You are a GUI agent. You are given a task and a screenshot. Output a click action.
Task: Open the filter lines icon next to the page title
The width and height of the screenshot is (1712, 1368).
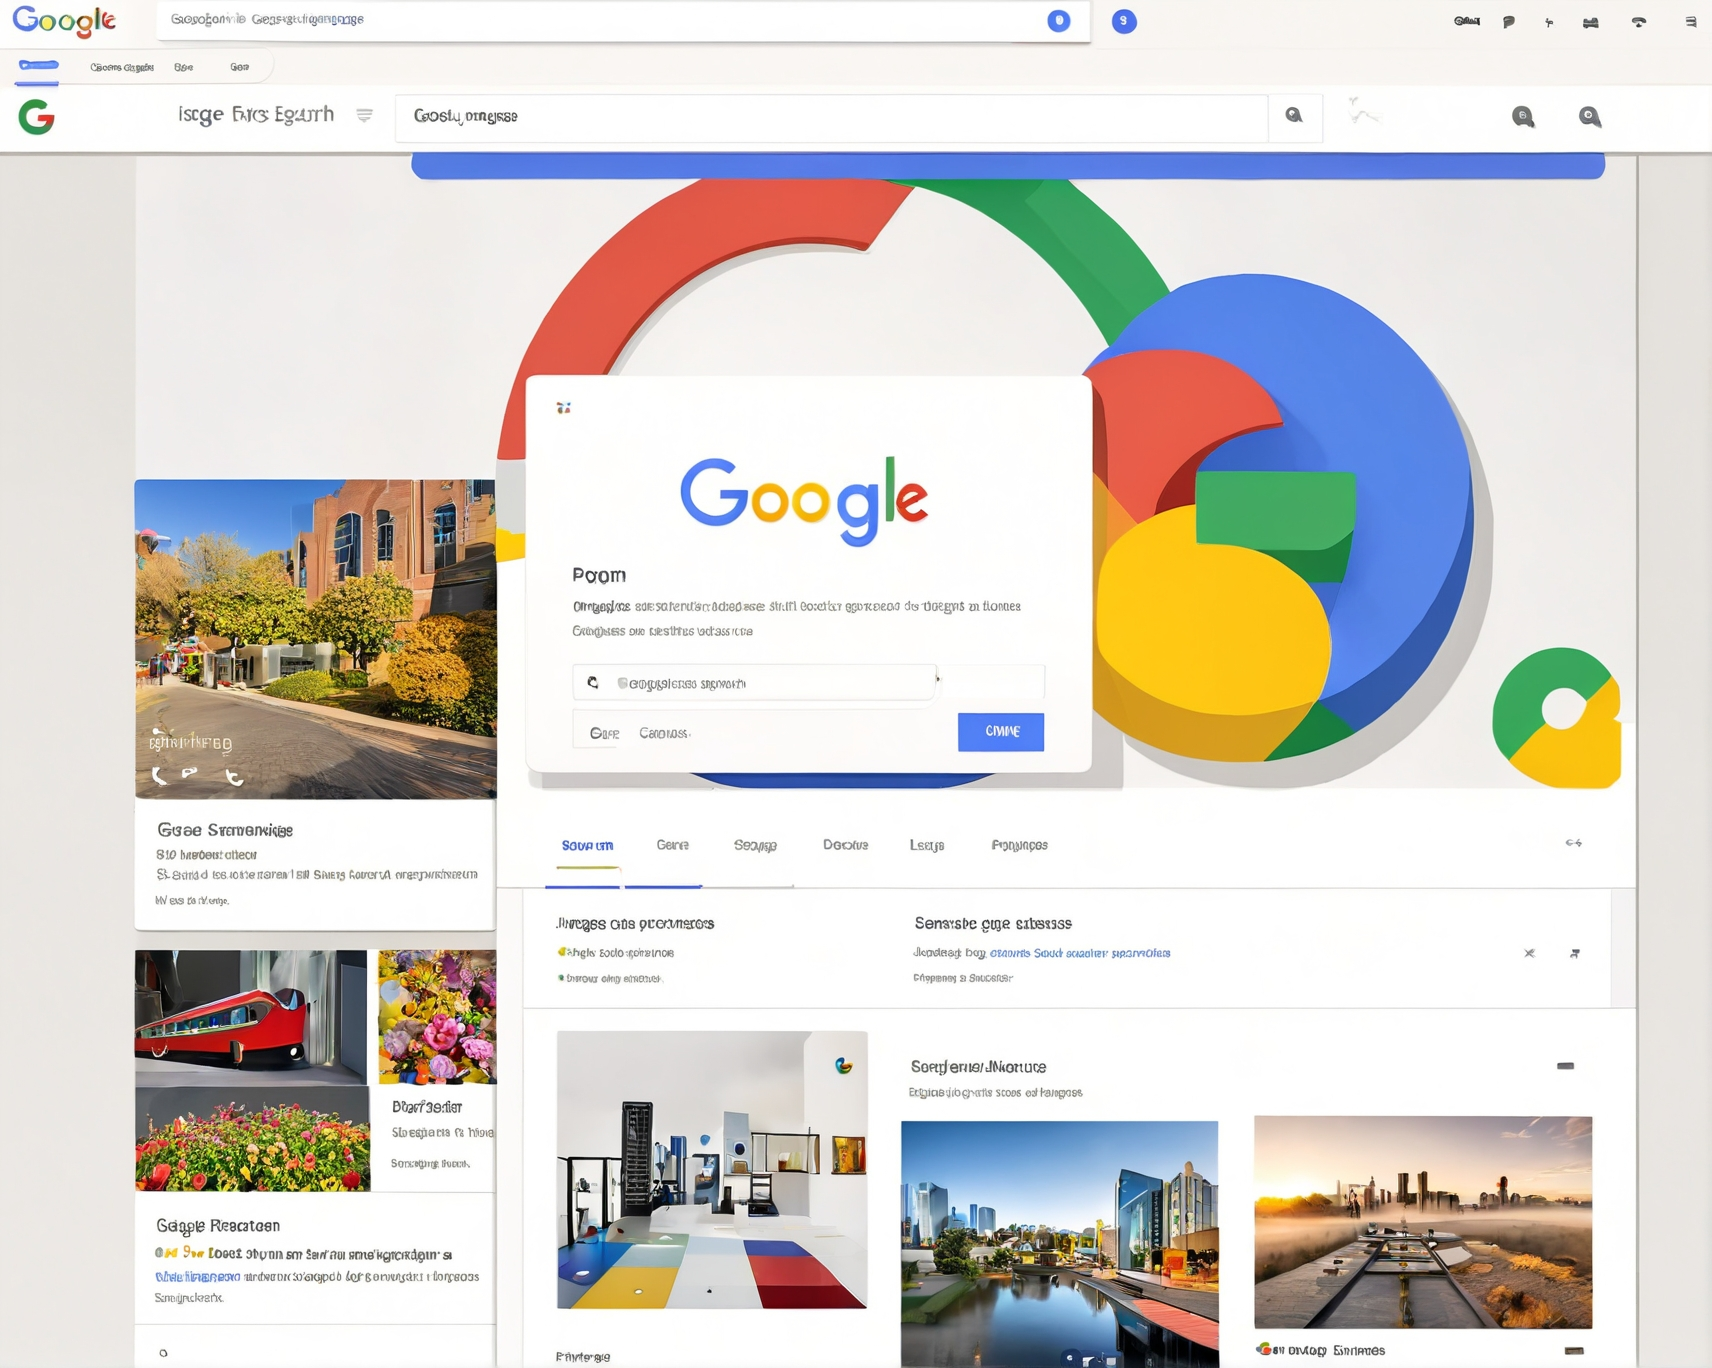click(x=364, y=116)
